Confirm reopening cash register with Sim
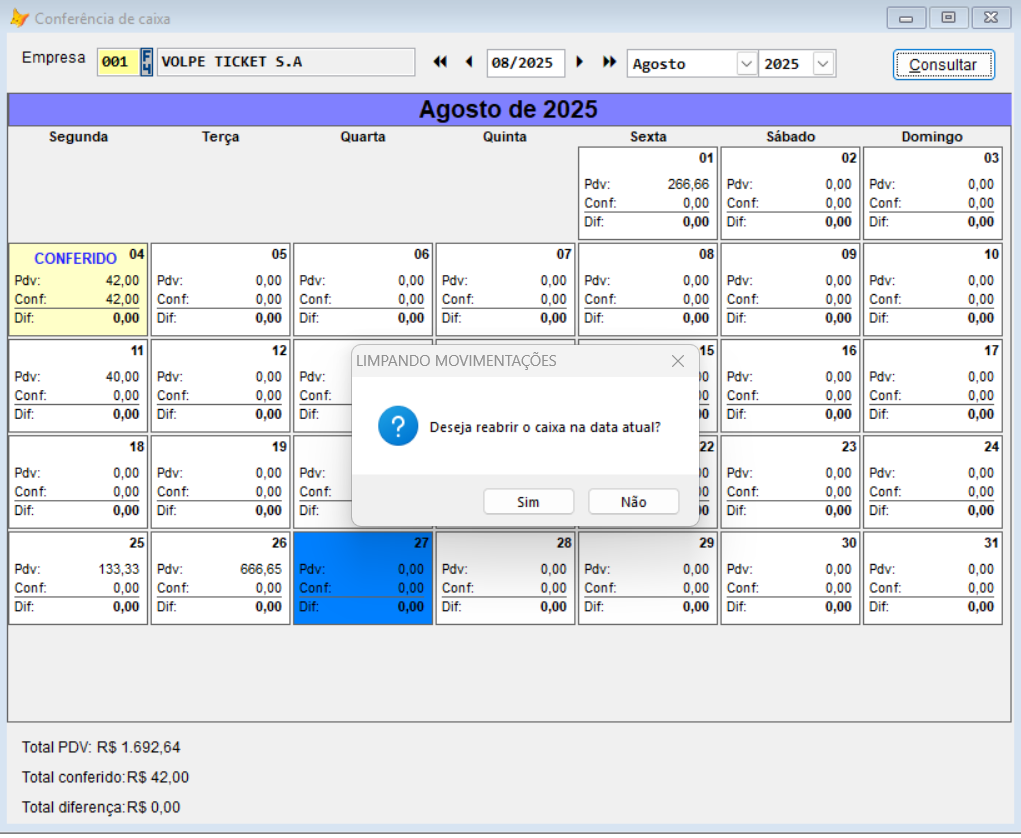The height and width of the screenshot is (838, 1021). (x=528, y=502)
